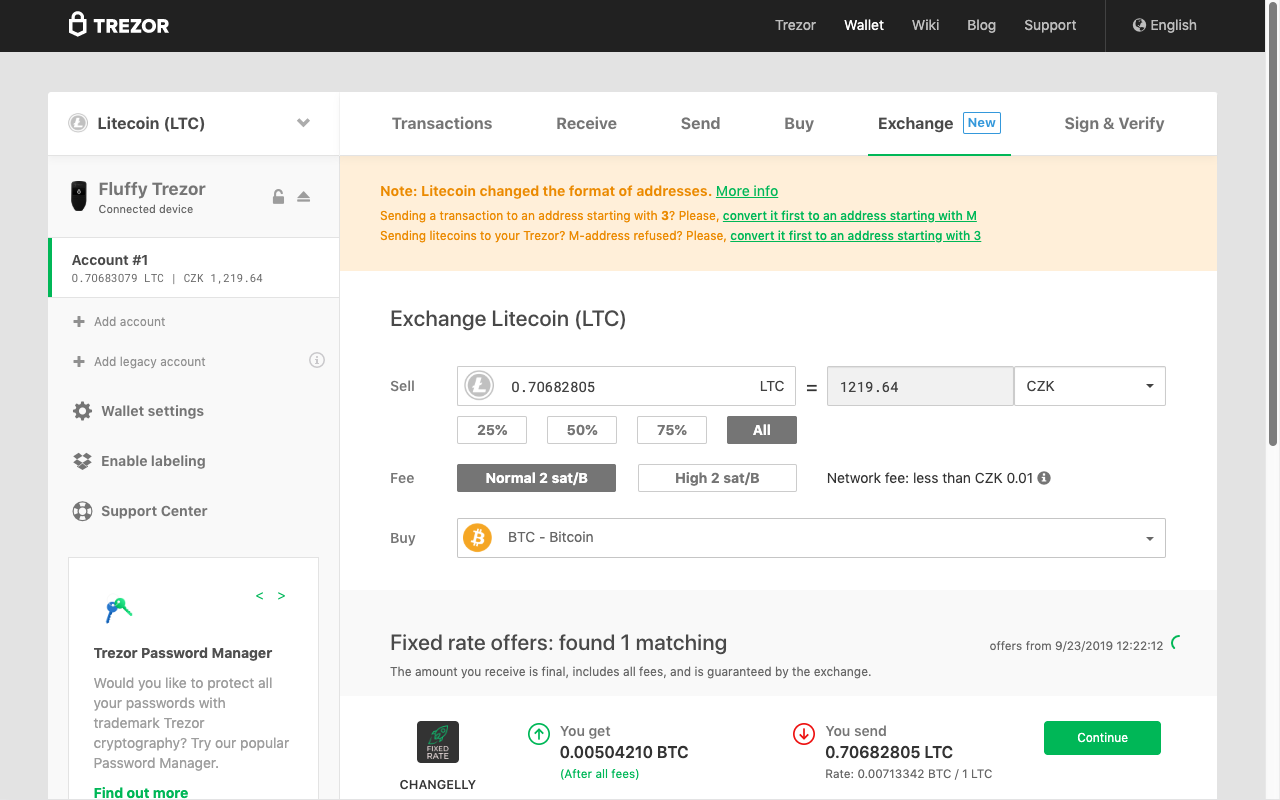Choose High 2 sat/B fee

point(717,478)
